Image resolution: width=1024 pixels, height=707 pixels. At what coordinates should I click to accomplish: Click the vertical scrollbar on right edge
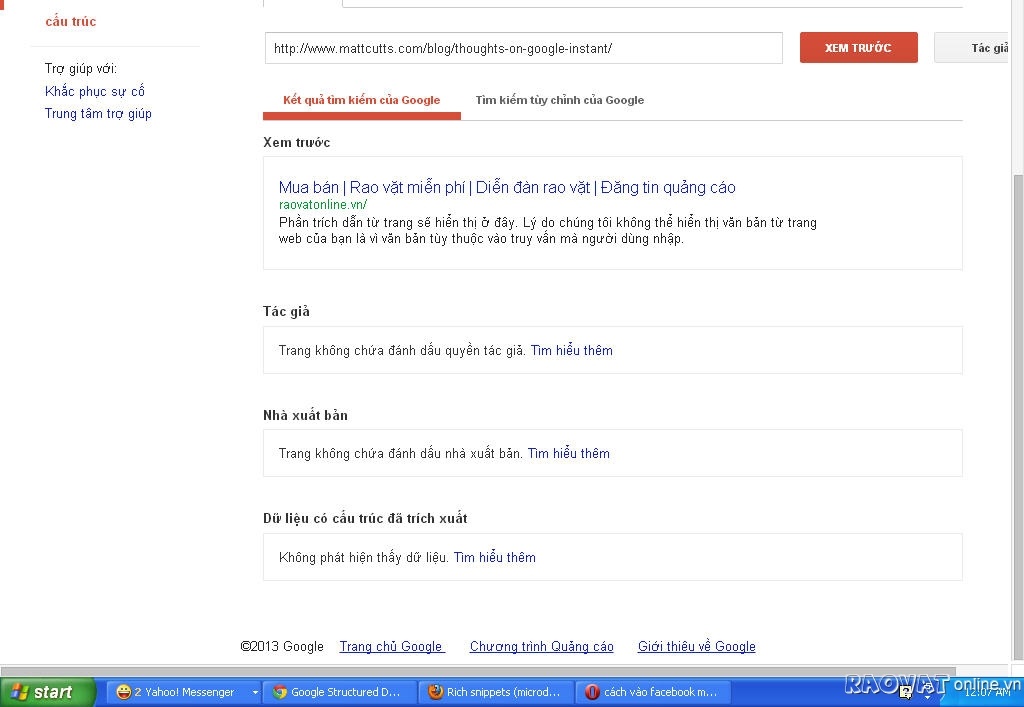tap(1018, 418)
